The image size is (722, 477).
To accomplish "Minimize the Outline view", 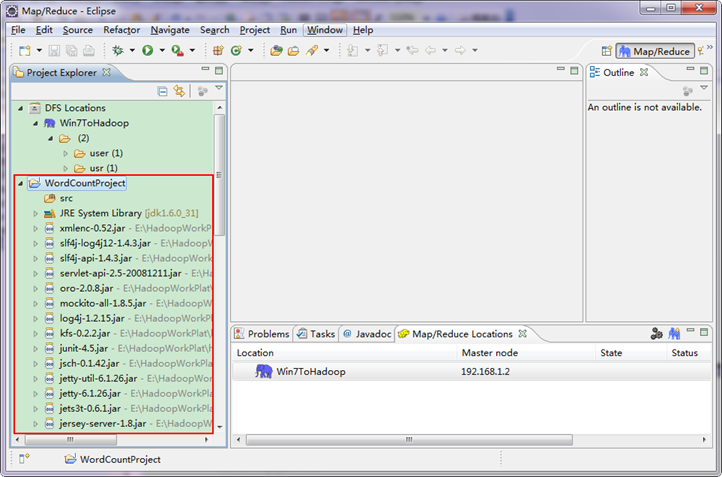I will point(690,69).
